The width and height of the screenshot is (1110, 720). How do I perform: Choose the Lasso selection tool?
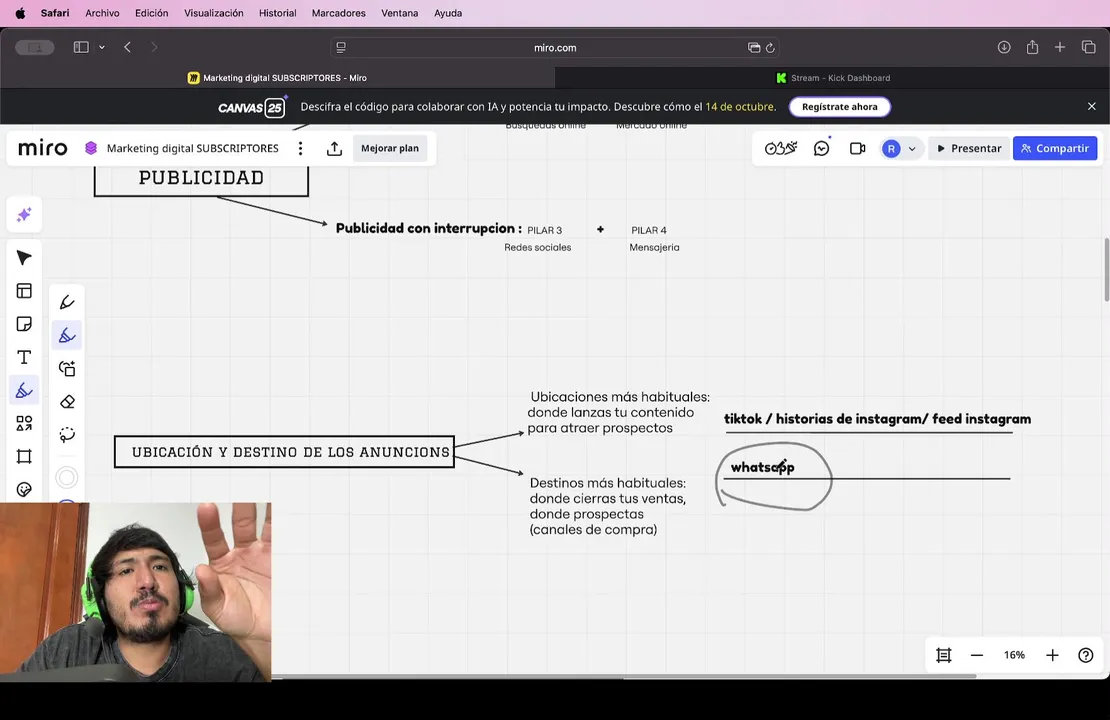tap(67, 435)
